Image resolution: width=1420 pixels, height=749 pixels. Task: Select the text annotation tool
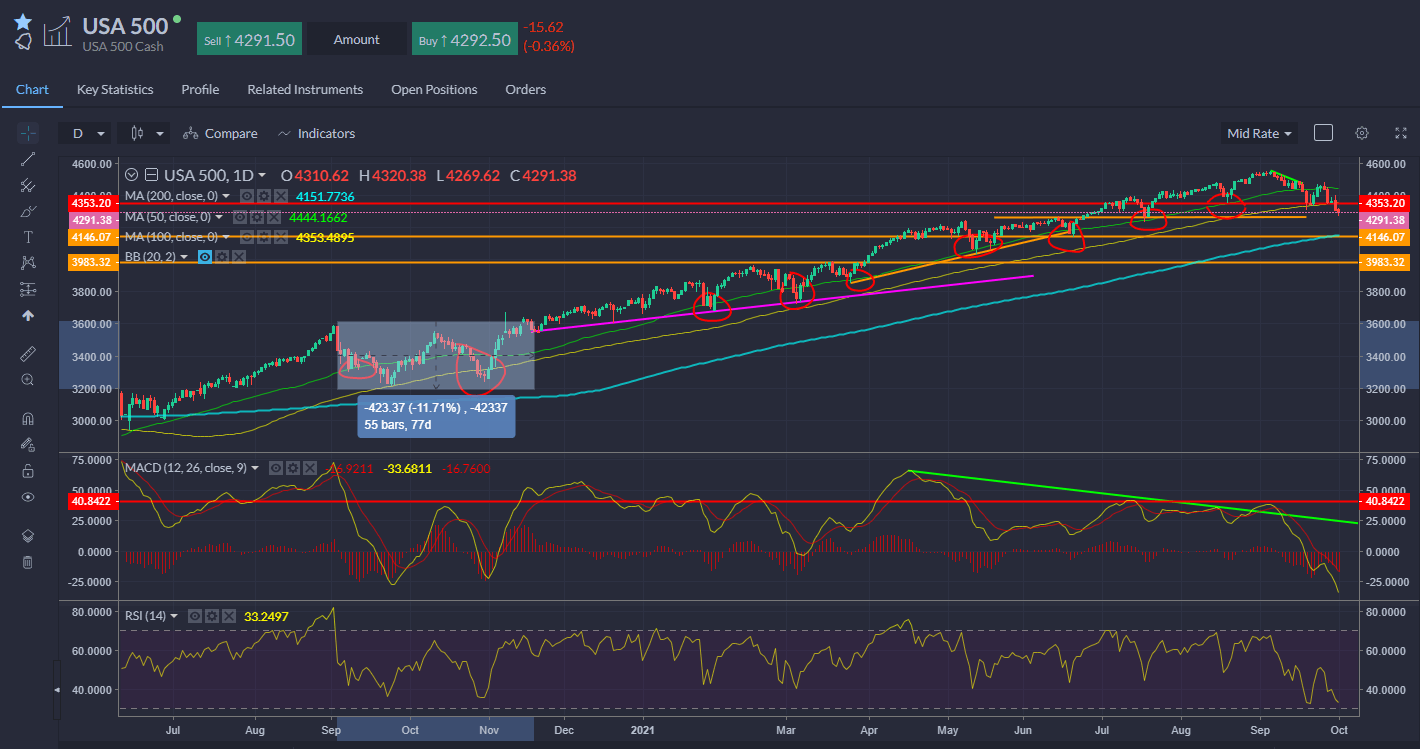pos(28,237)
